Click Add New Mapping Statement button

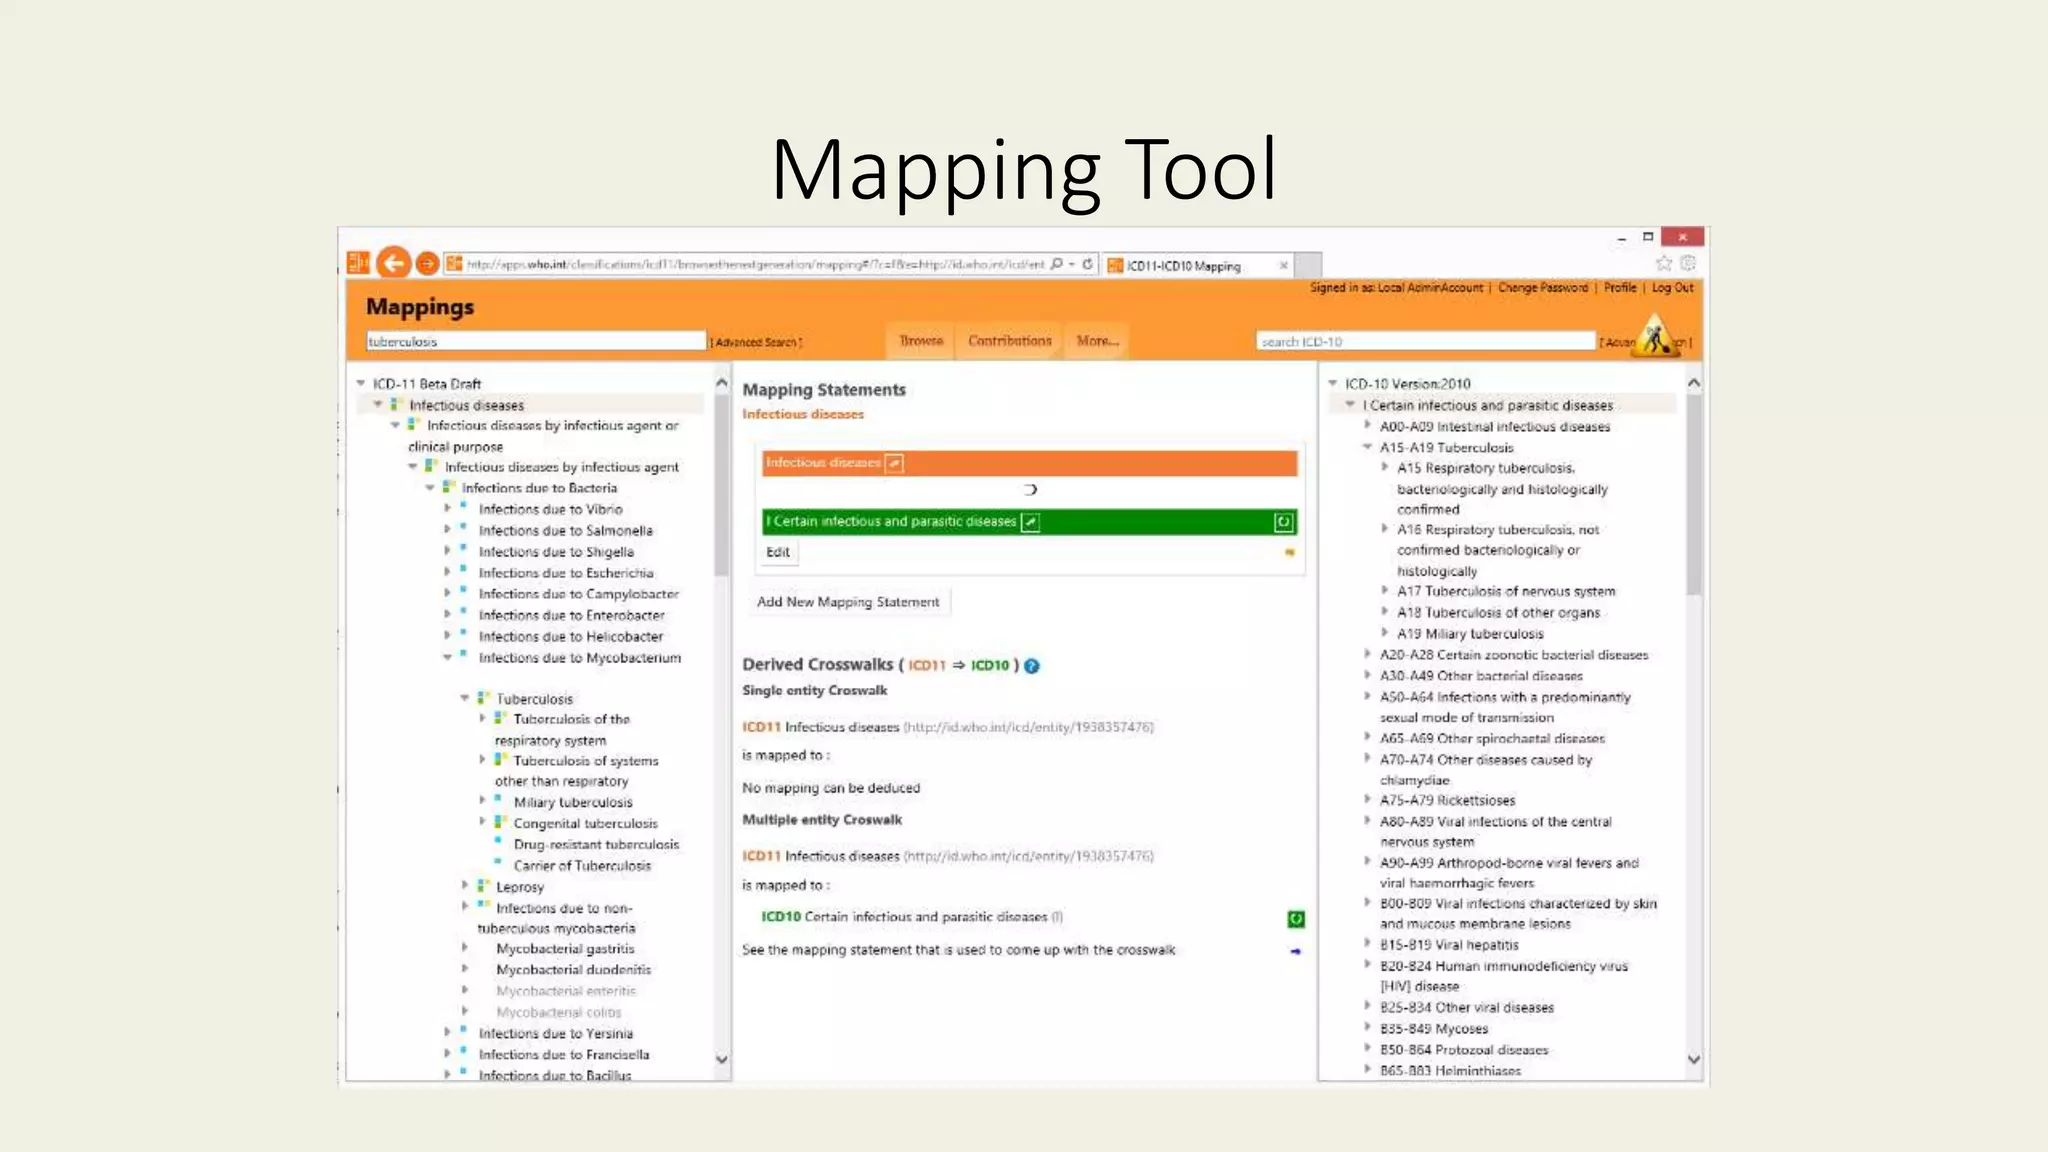pos(848,602)
